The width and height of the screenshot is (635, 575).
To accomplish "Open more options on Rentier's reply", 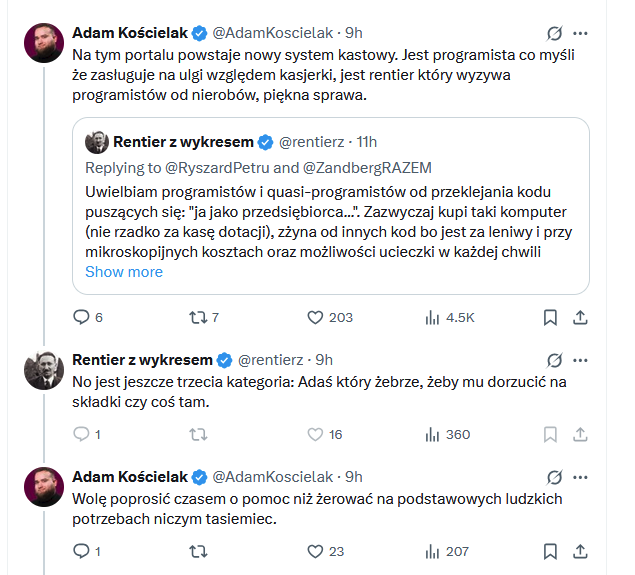I will coord(580,360).
